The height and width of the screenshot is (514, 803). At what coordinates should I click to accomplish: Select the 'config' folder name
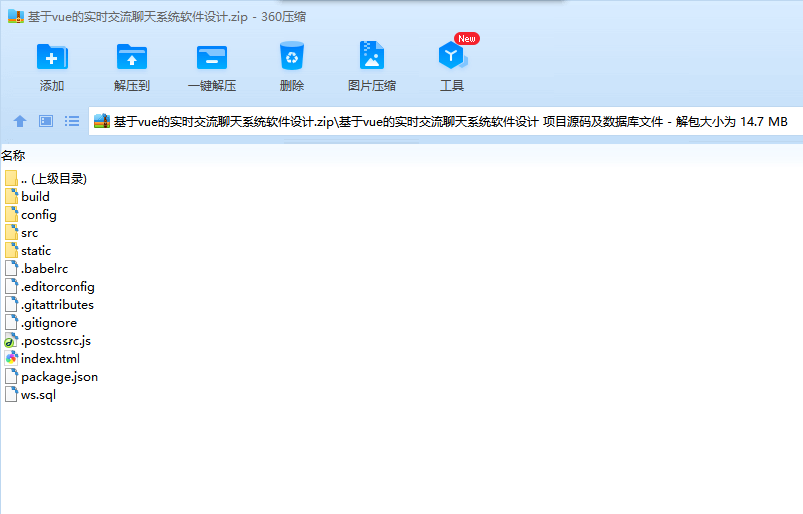(x=39, y=215)
